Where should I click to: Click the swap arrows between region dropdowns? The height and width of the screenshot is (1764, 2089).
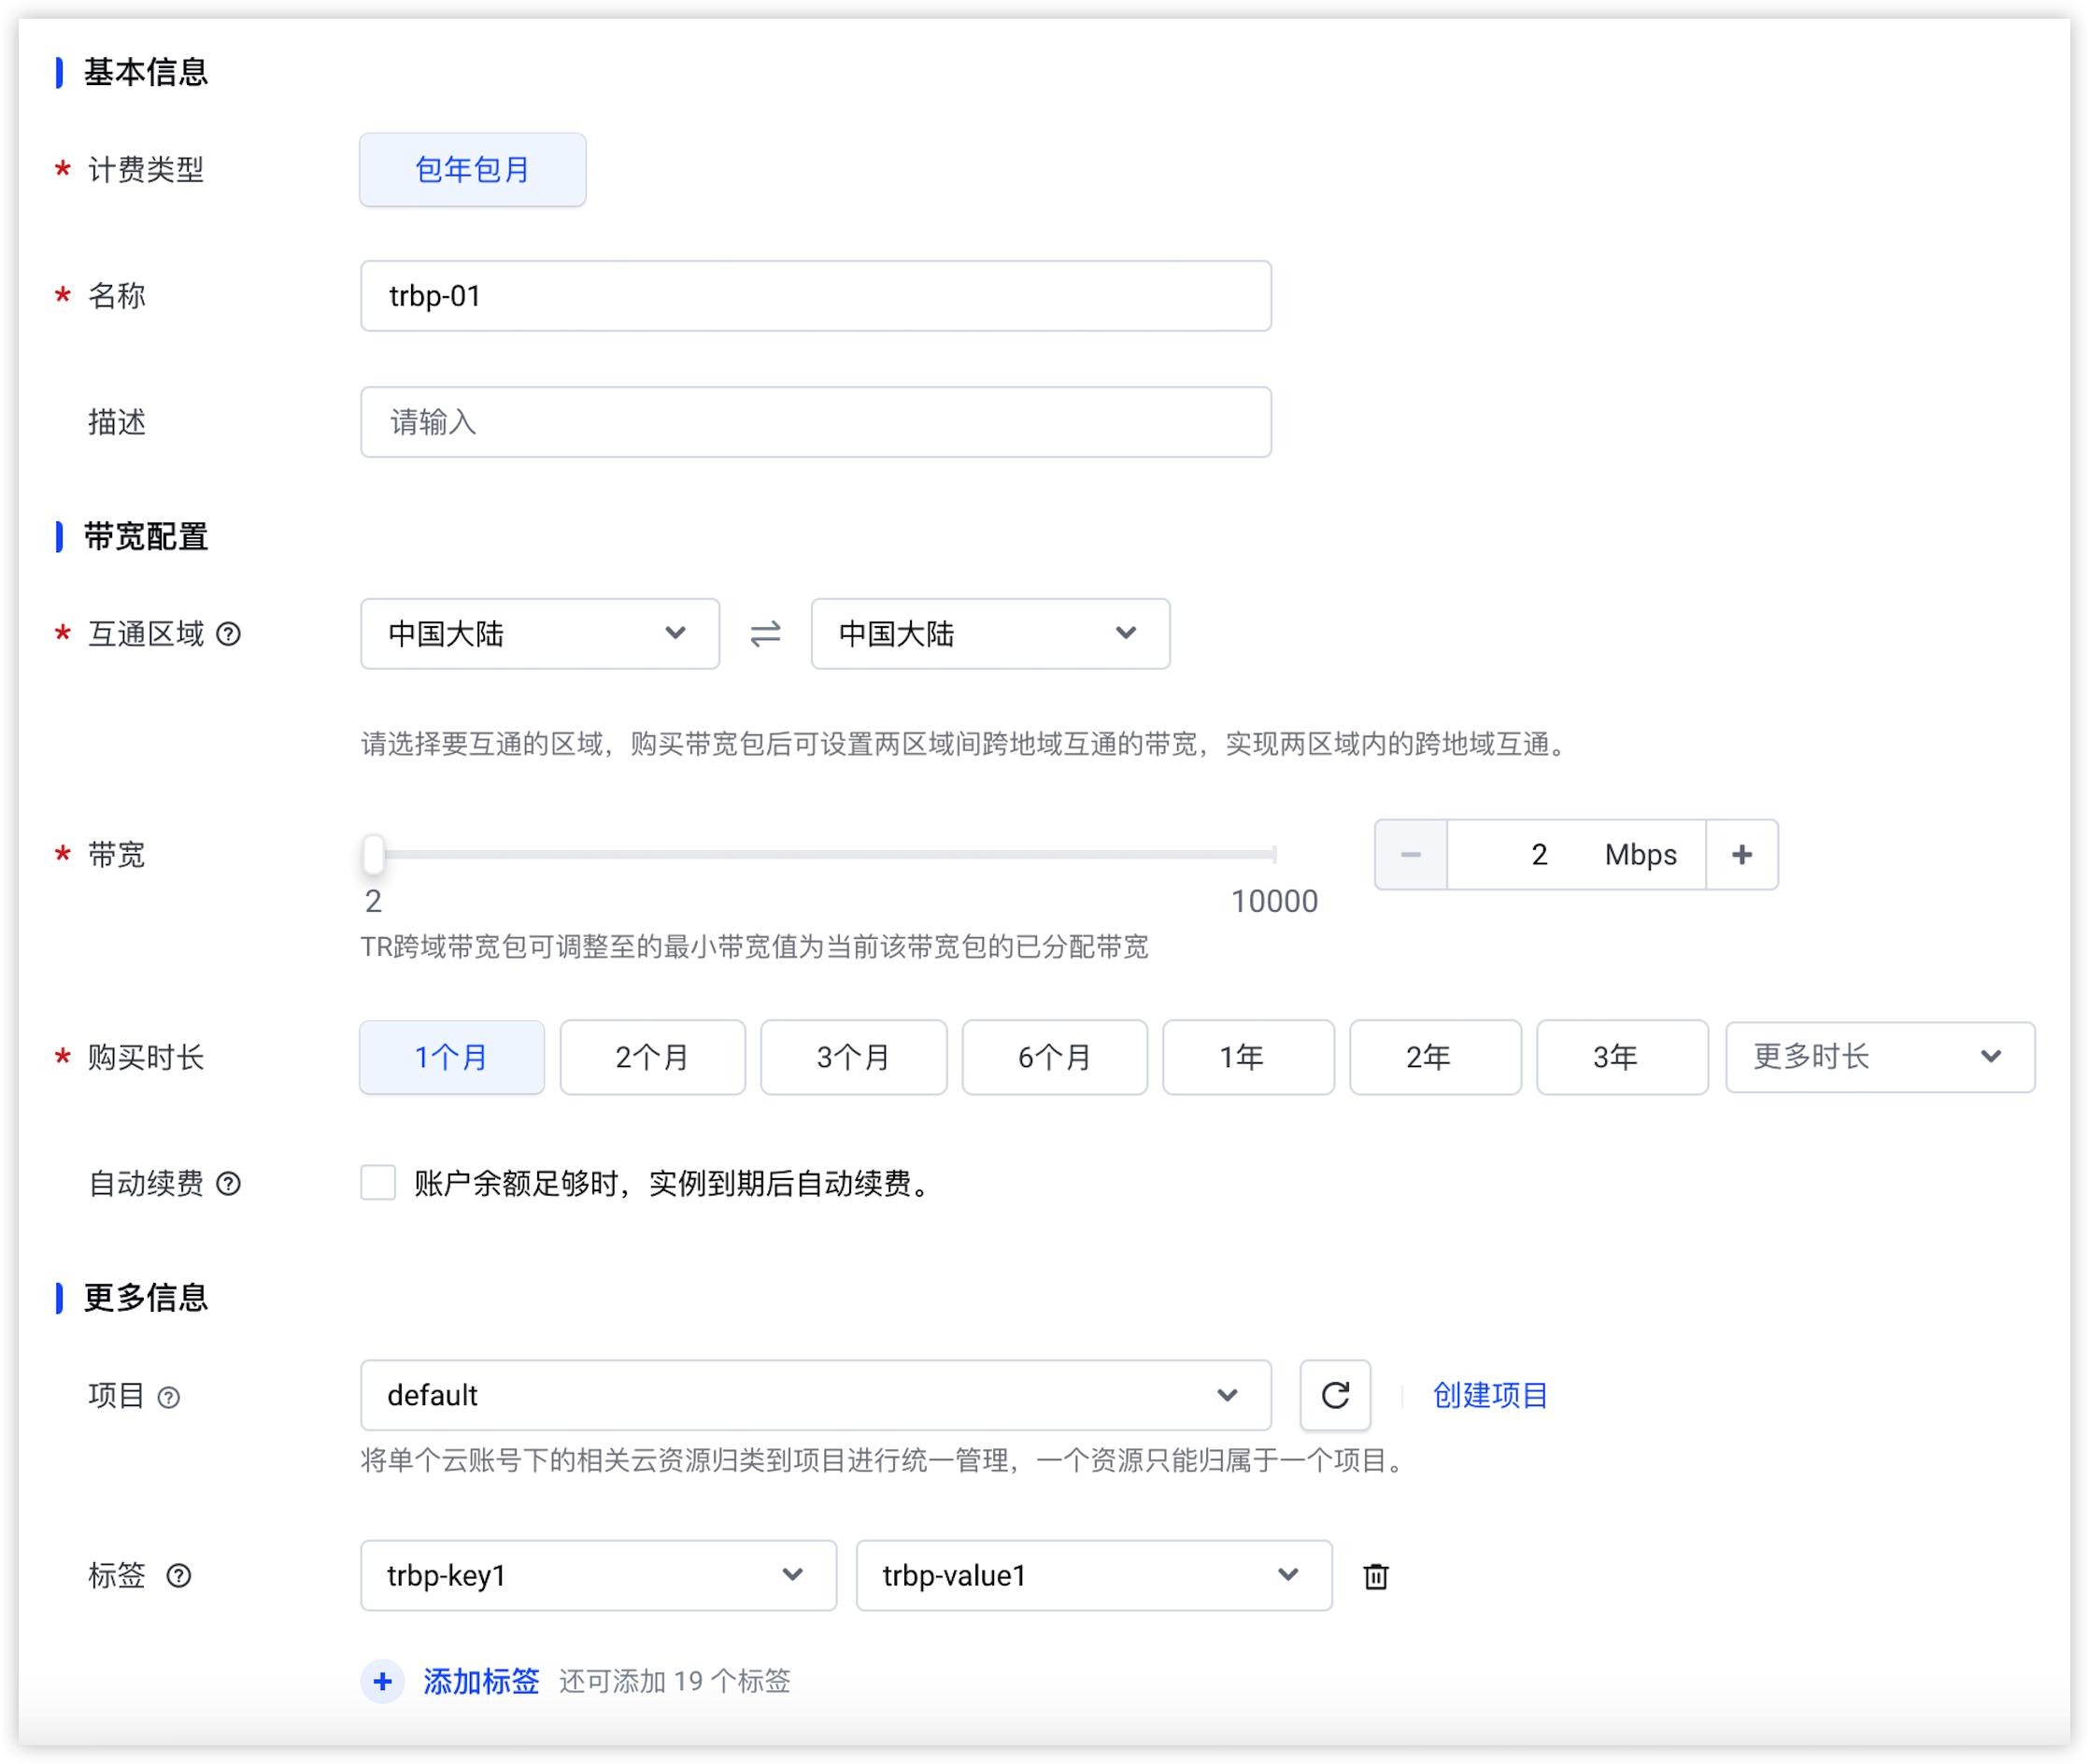tap(765, 634)
